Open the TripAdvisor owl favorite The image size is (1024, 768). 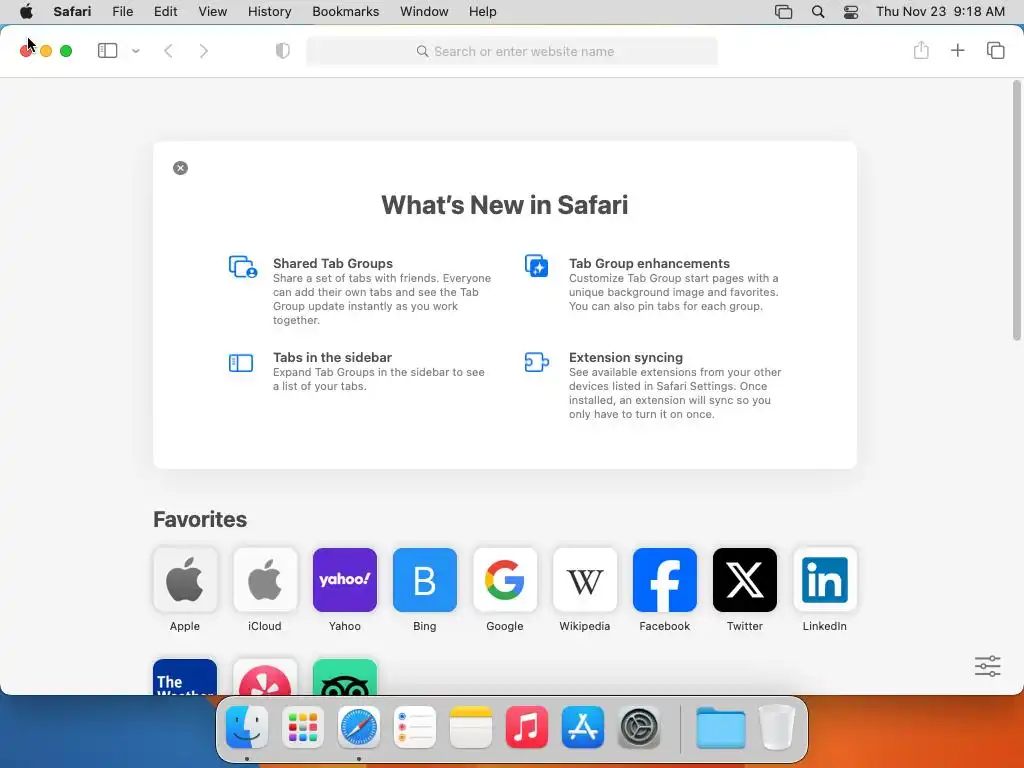tap(345, 677)
